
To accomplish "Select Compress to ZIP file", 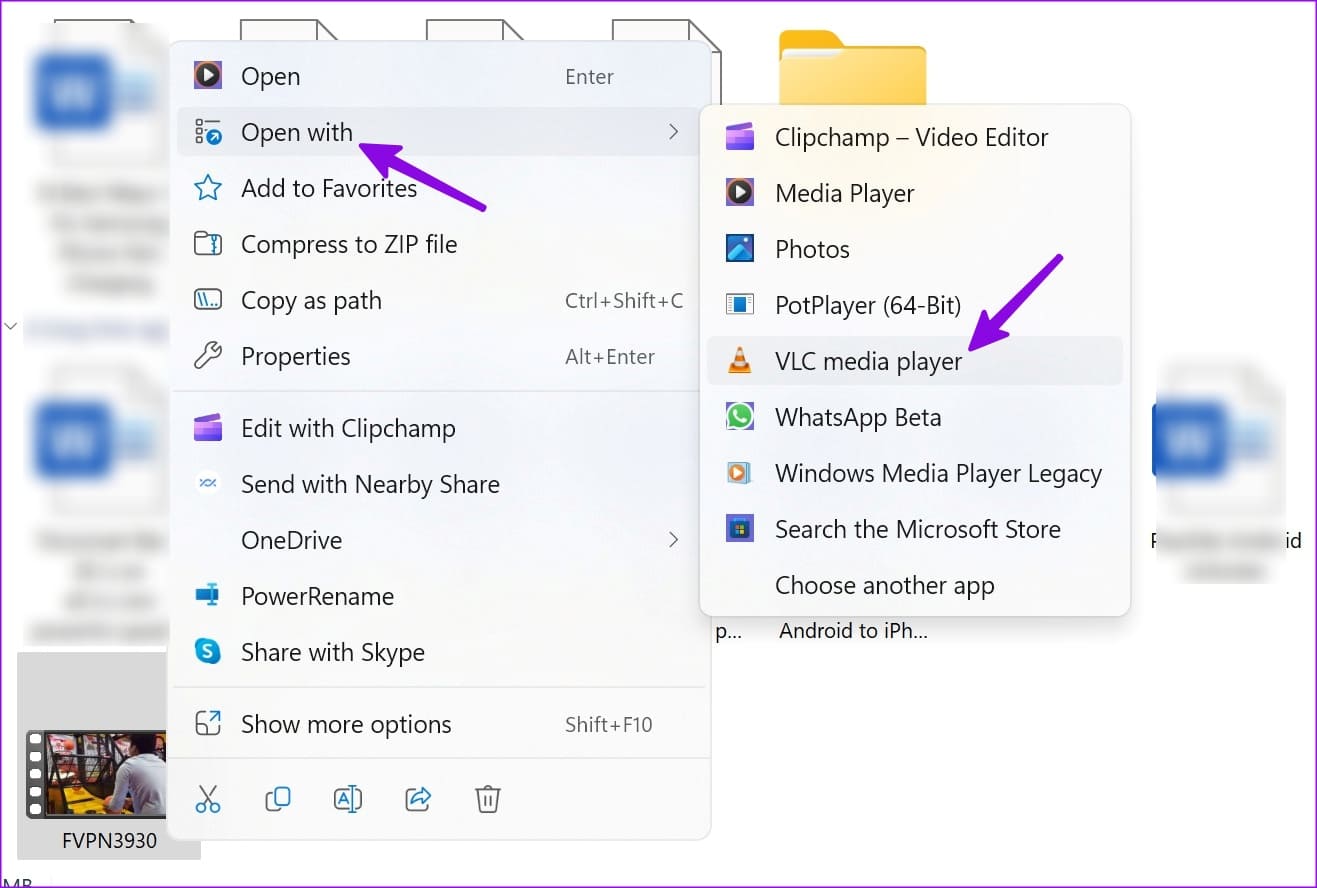I will [x=440, y=244].
